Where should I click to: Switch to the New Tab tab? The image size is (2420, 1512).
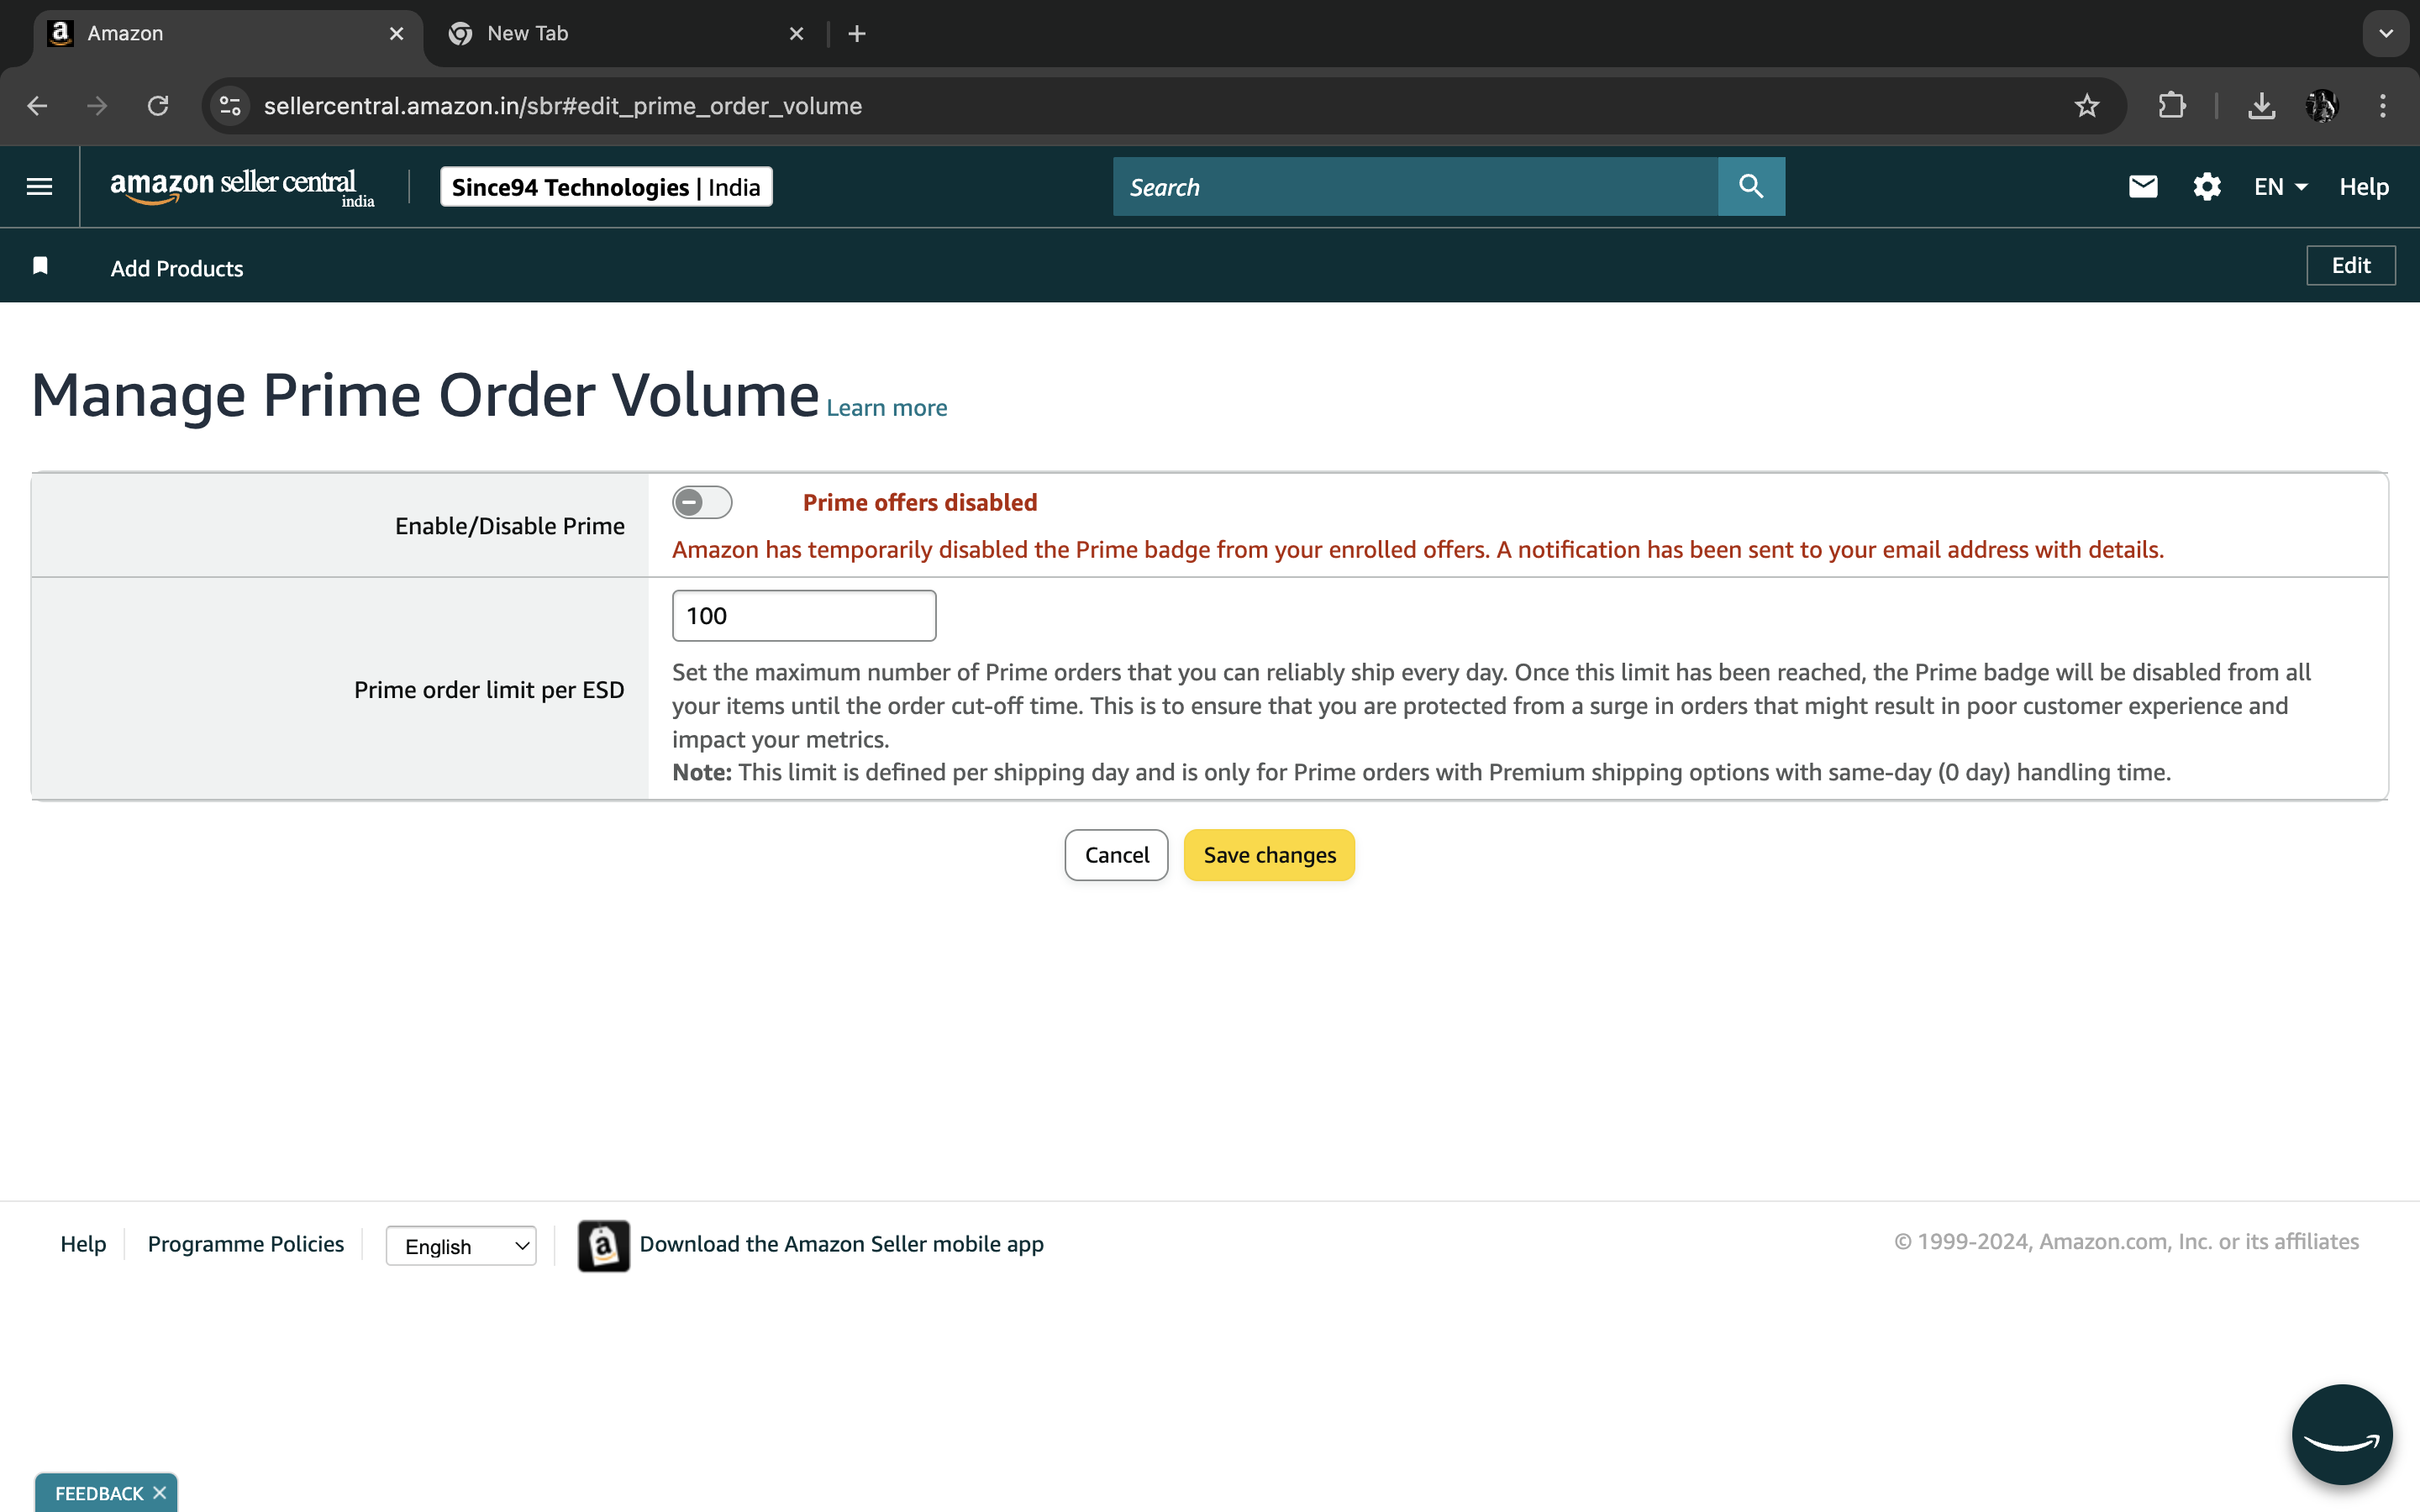click(x=627, y=34)
